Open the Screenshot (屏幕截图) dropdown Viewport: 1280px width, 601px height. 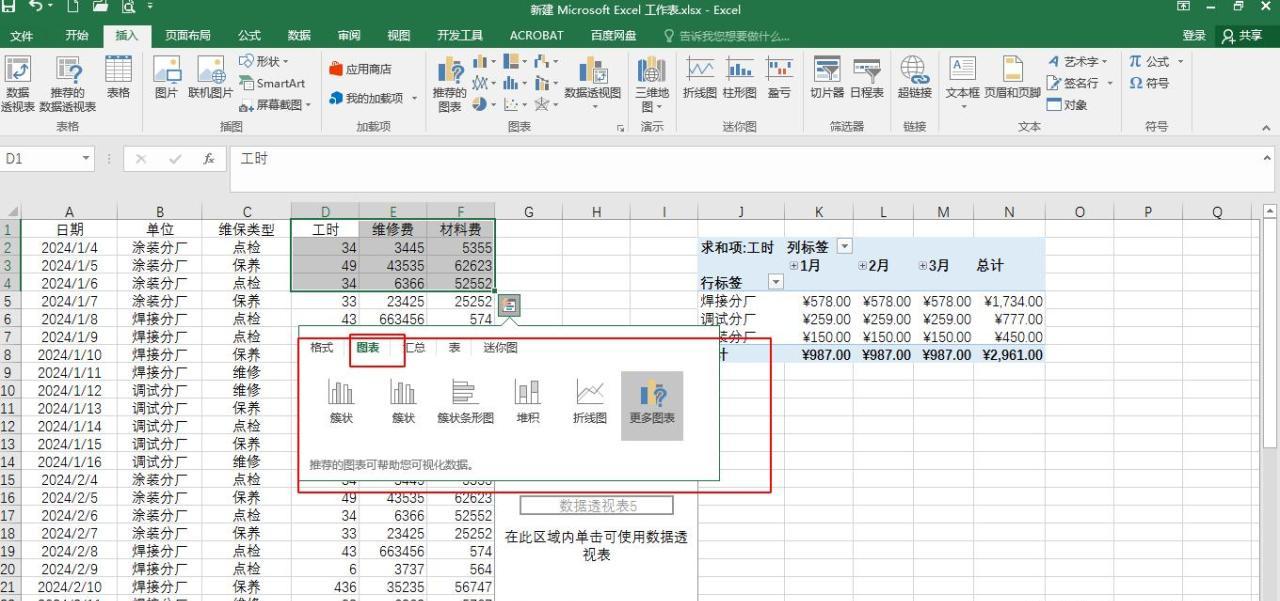275,104
